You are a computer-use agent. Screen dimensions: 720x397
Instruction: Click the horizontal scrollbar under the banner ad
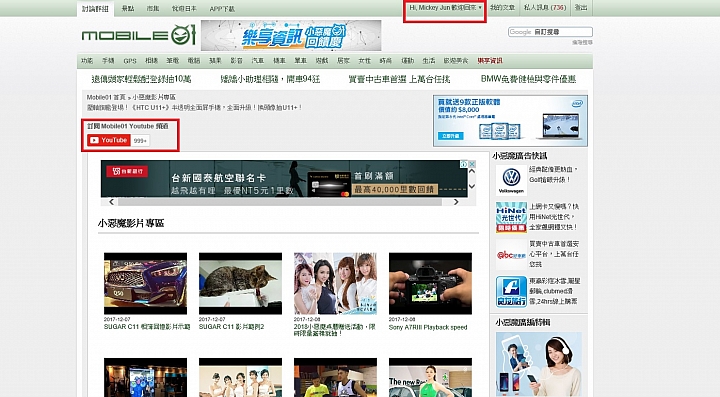tap(280, 202)
